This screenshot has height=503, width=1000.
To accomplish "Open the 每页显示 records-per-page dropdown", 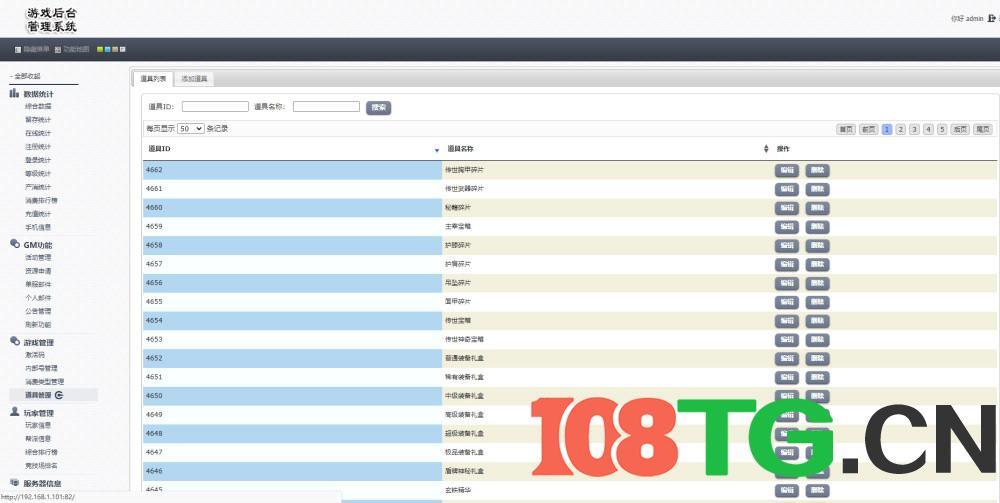I will 191,129.
